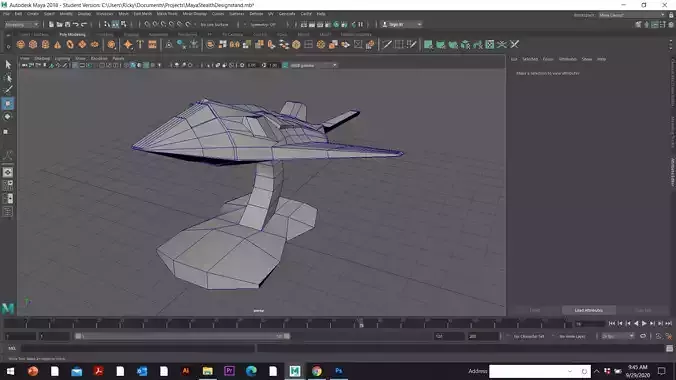Create a polygon plane from the shelf

(x=82, y=44)
